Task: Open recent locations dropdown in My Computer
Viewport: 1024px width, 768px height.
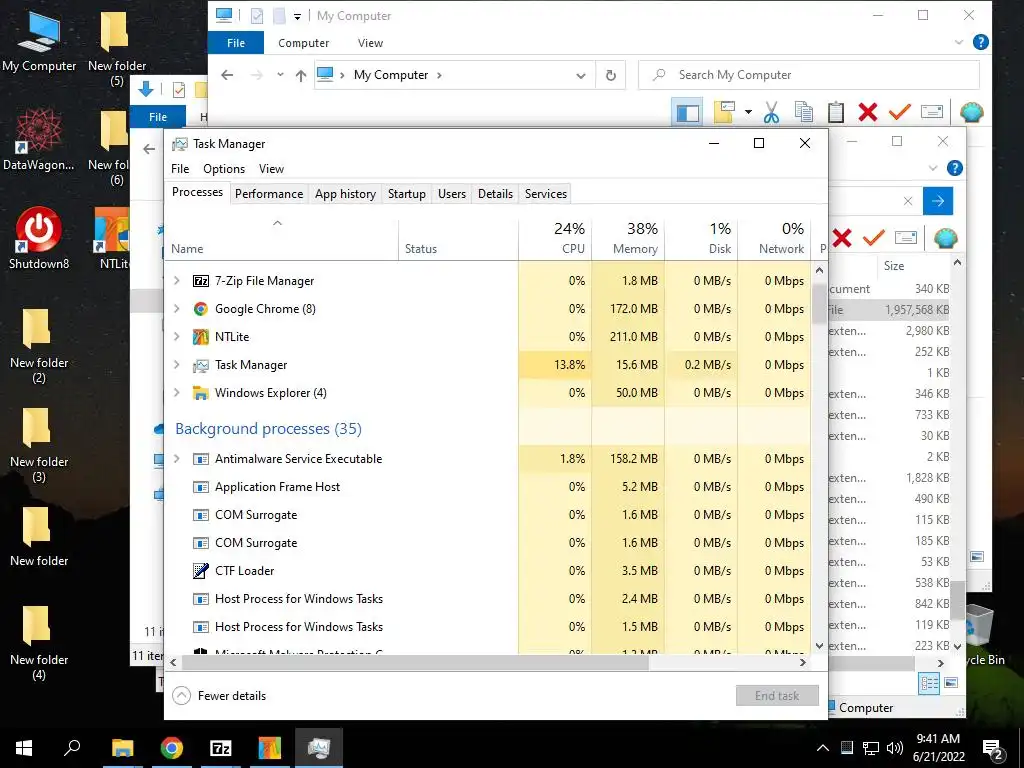Action: [x=280, y=75]
